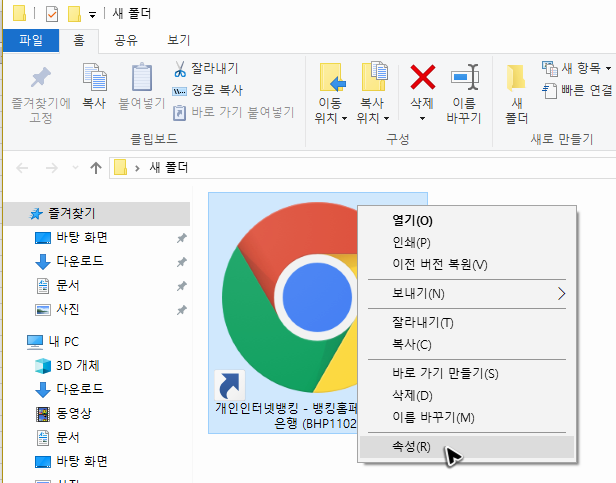Screen dimensions: 616x483
Task: Click Easy access (빠른 연결) in the ribbon
Action: [578, 90]
